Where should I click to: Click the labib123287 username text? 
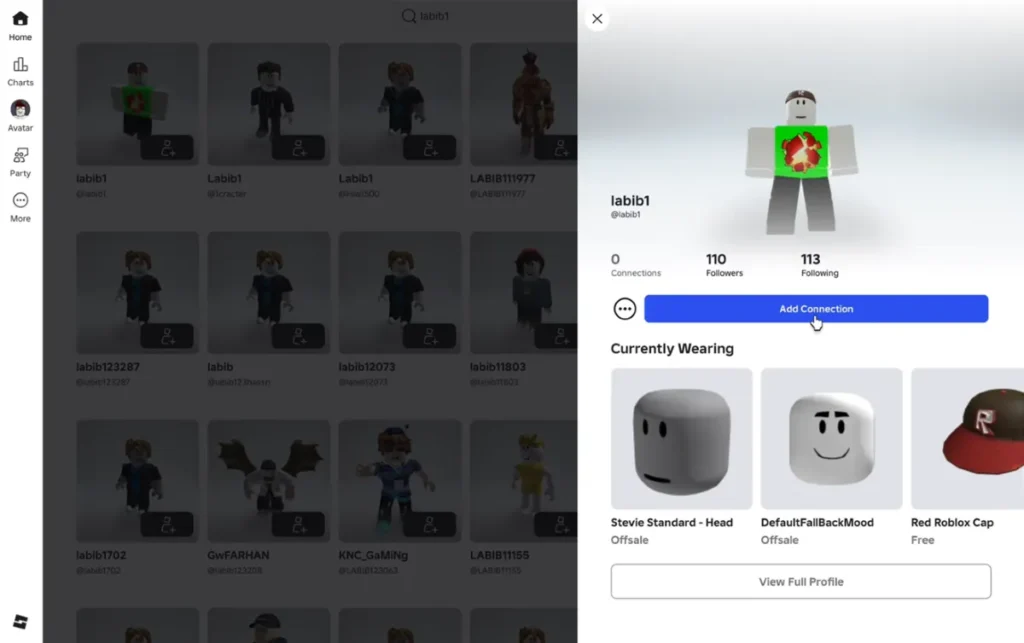(108, 367)
